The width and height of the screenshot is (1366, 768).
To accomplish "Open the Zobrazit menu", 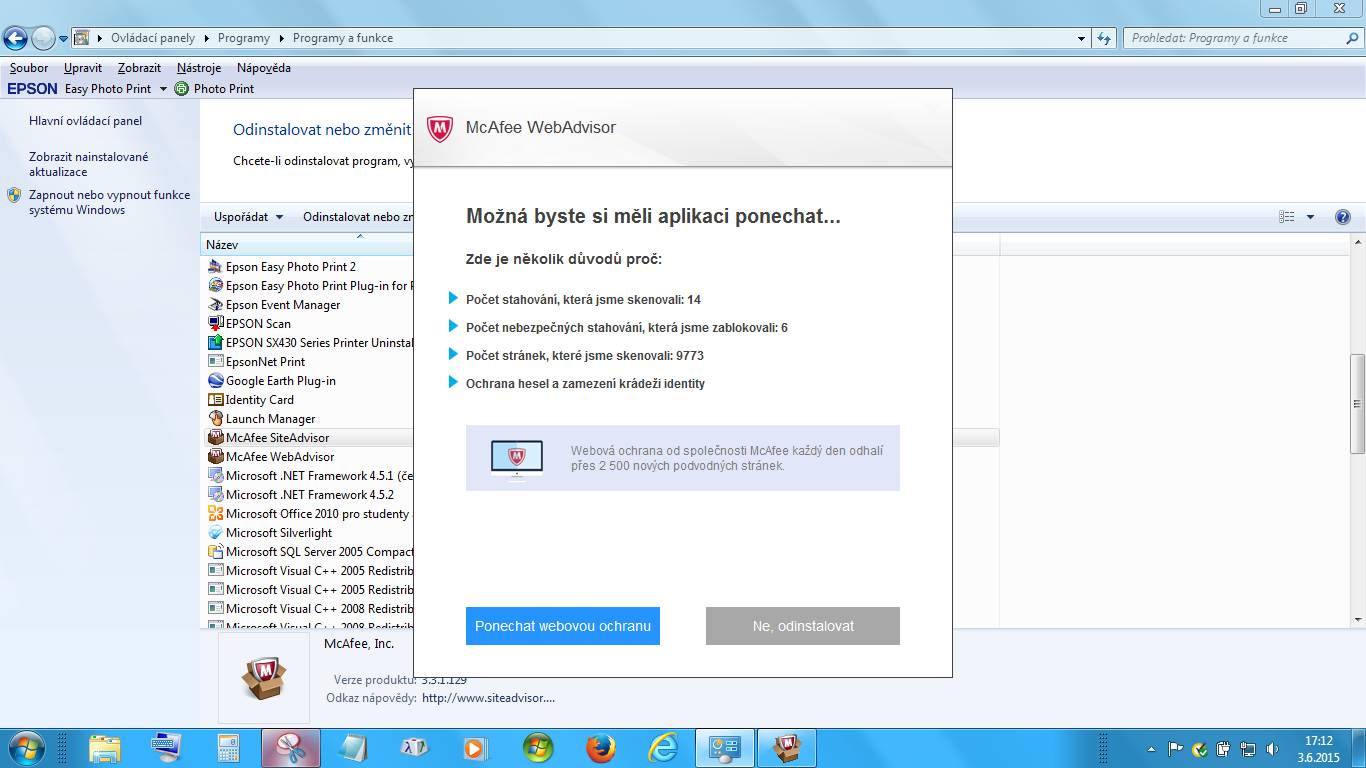I will point(139,68).
